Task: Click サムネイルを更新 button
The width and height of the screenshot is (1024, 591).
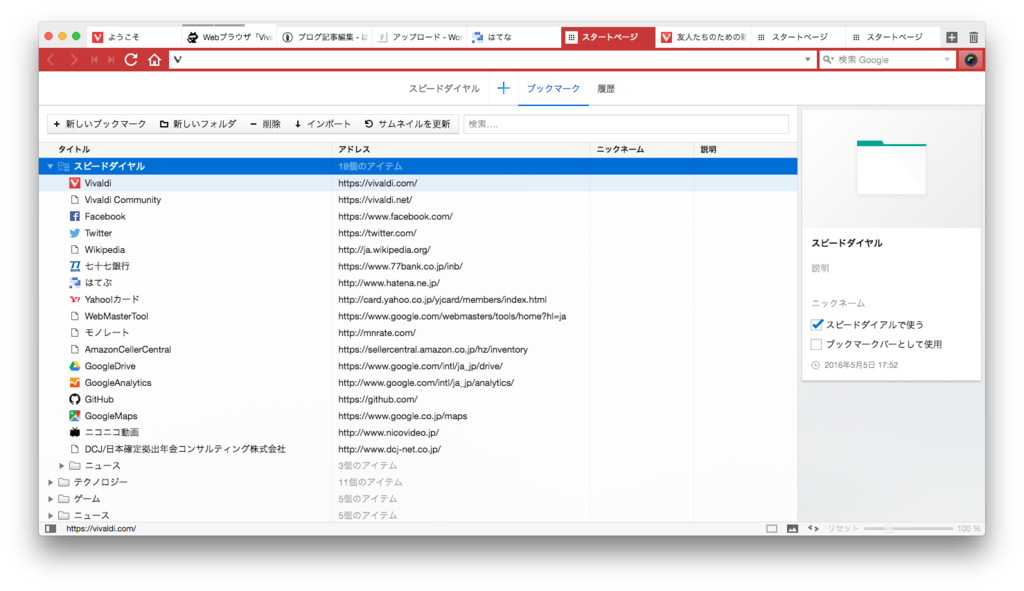Action: (408, 124)
